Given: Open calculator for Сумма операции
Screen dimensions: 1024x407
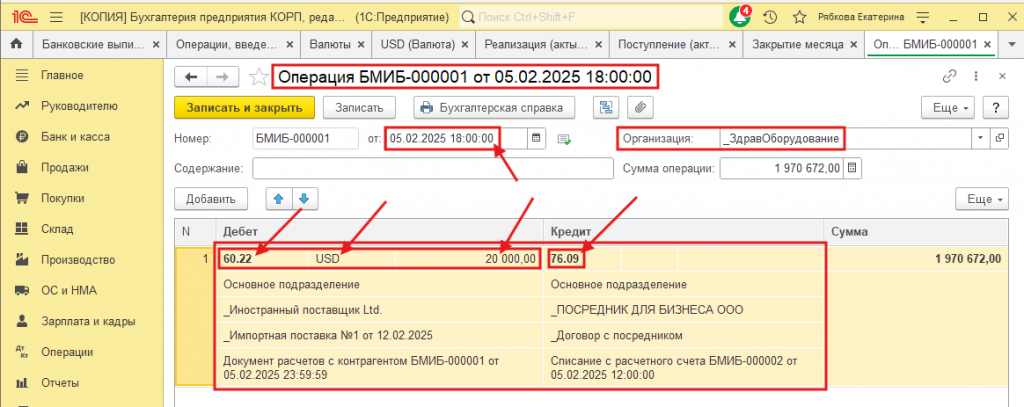Looking at the screenshot, I should (x=852, y=169).
